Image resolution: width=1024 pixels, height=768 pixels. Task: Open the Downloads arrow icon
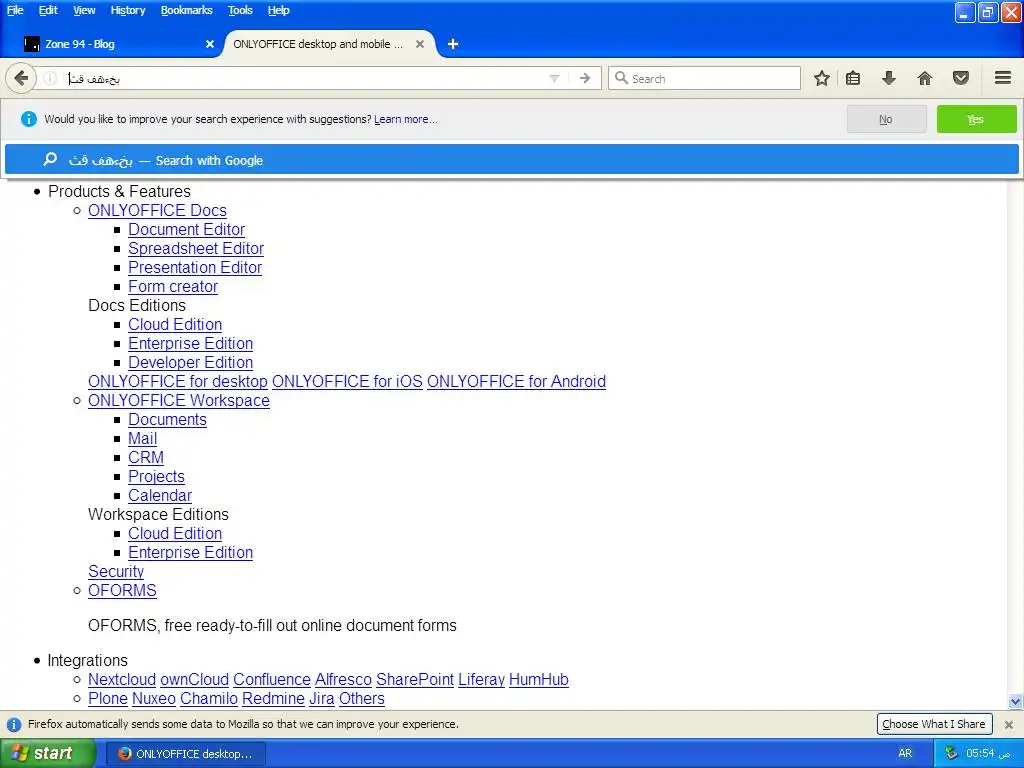pyautogui.click(x=888, y=78)
